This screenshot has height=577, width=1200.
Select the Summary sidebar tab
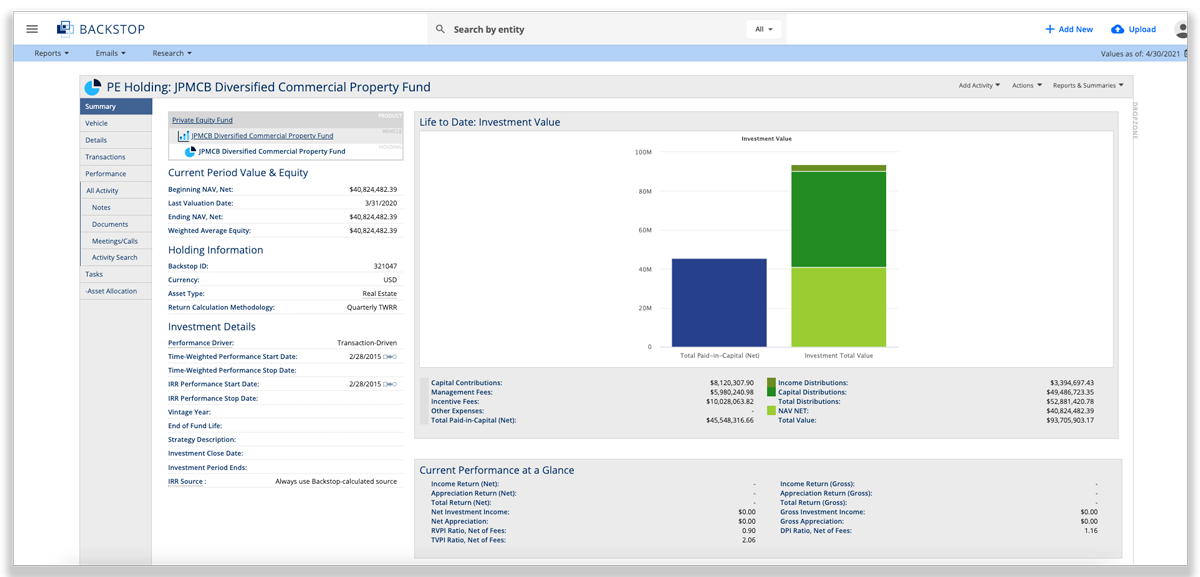click(x=115, y=106)
